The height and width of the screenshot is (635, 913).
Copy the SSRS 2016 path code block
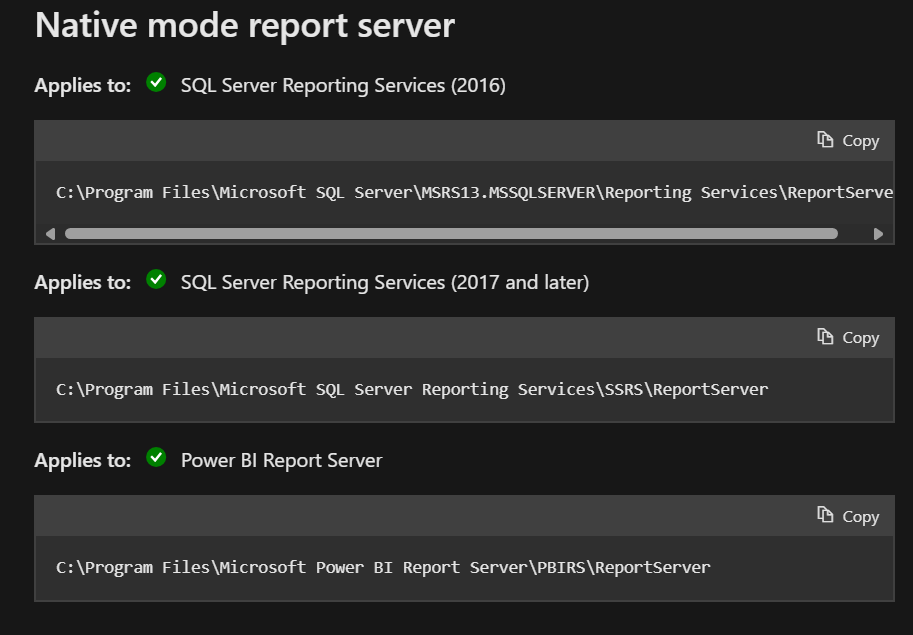(x=848, y=140)
